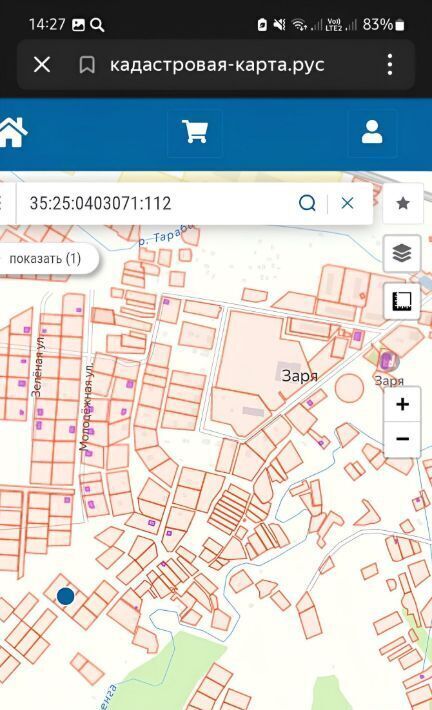Click the Заря map label in center

(299, 375)
